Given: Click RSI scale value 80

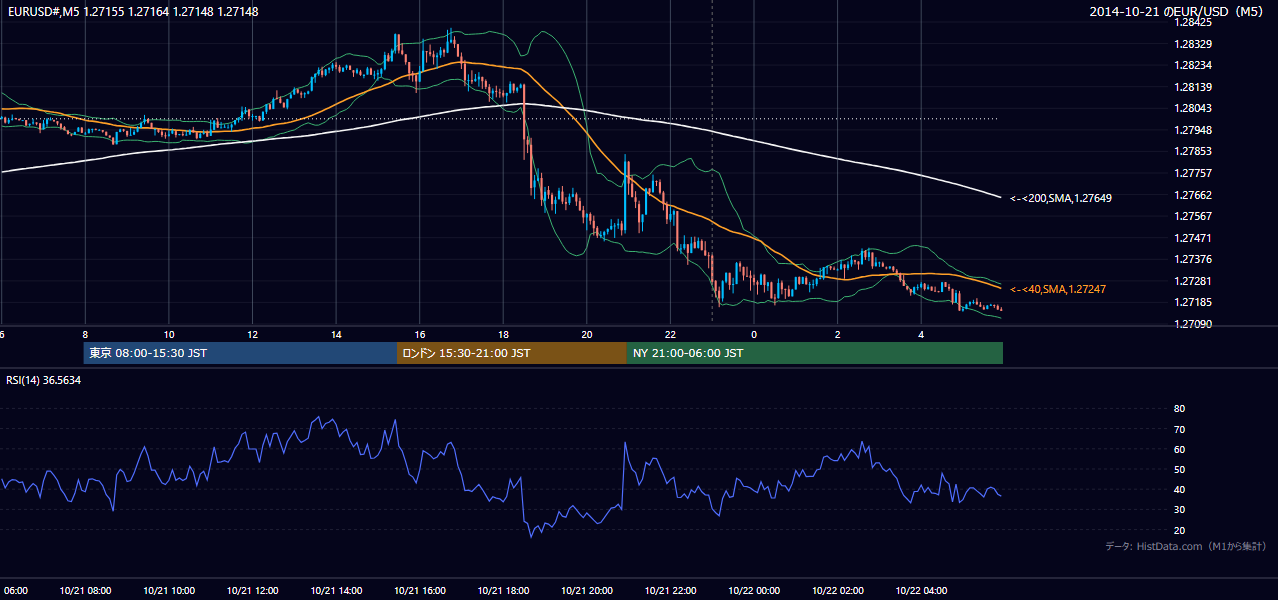Looking at the screenshot, I should (1179, 409).
